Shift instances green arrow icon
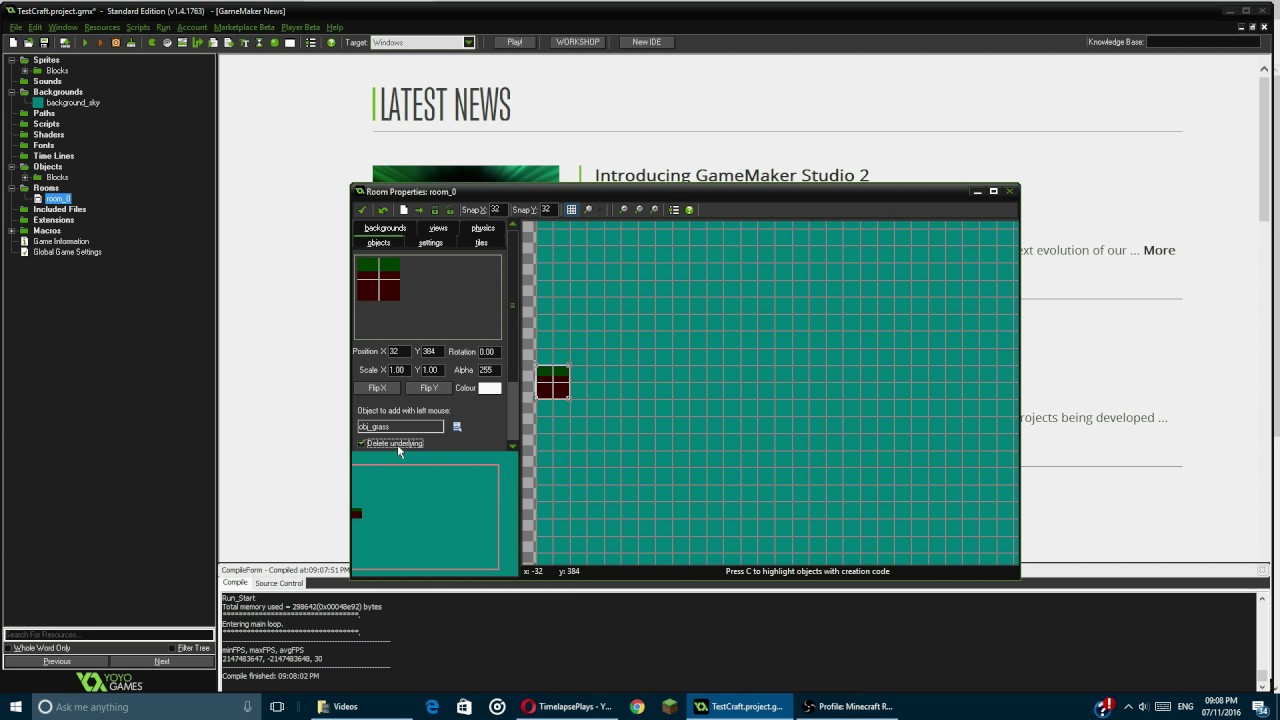 coord(419,210)
